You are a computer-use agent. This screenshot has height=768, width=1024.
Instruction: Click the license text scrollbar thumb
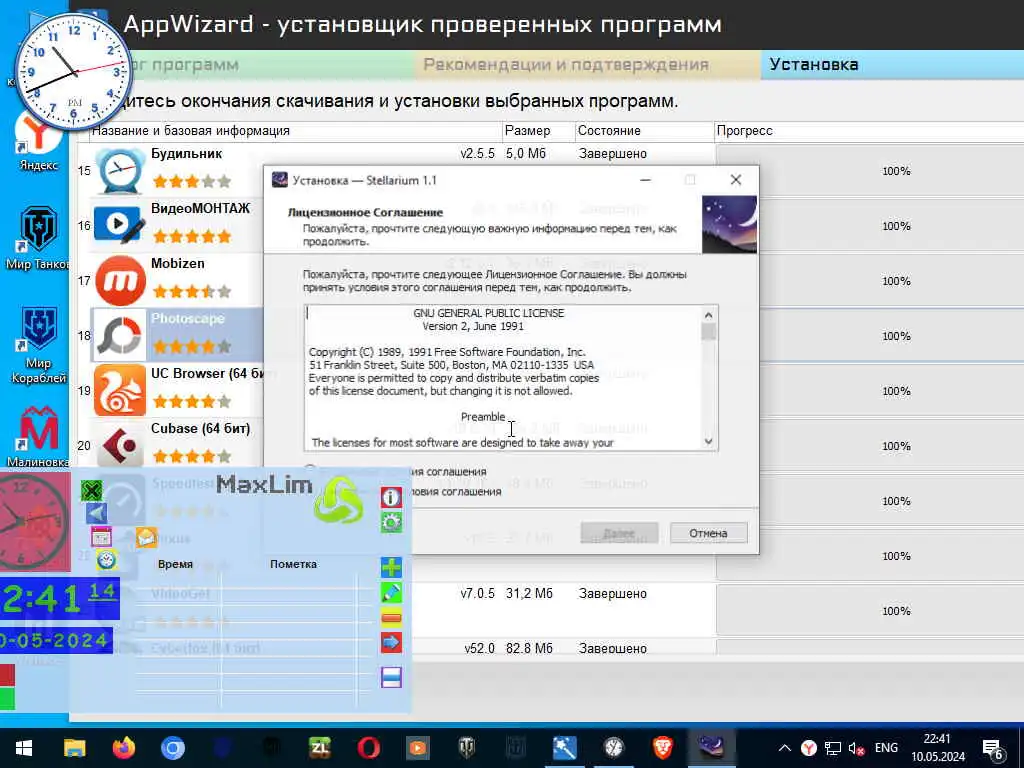coord(709,332)
